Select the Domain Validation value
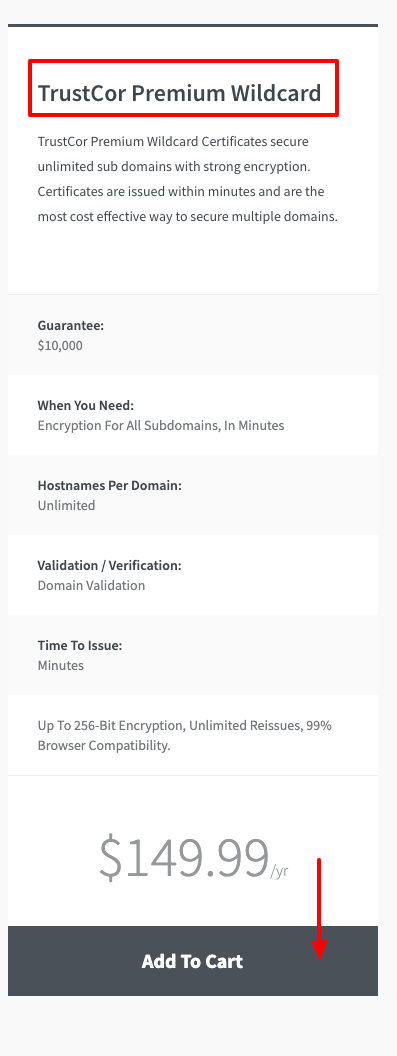Image resolution: width=397 pixels, height=1056 pixels. coord(91,585)
